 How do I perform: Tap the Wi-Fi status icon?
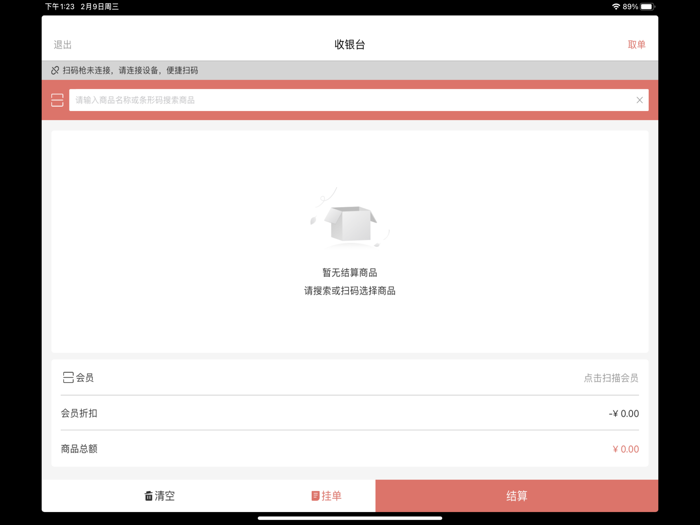click(616, 6)
